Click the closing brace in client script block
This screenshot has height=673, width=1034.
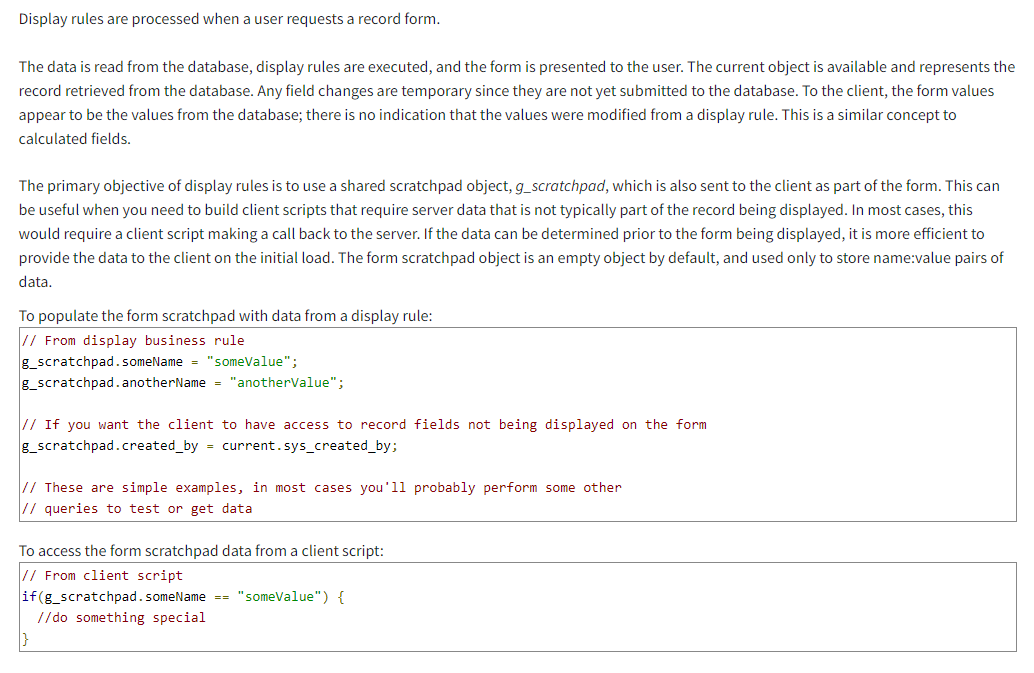(x=25, y=638)
